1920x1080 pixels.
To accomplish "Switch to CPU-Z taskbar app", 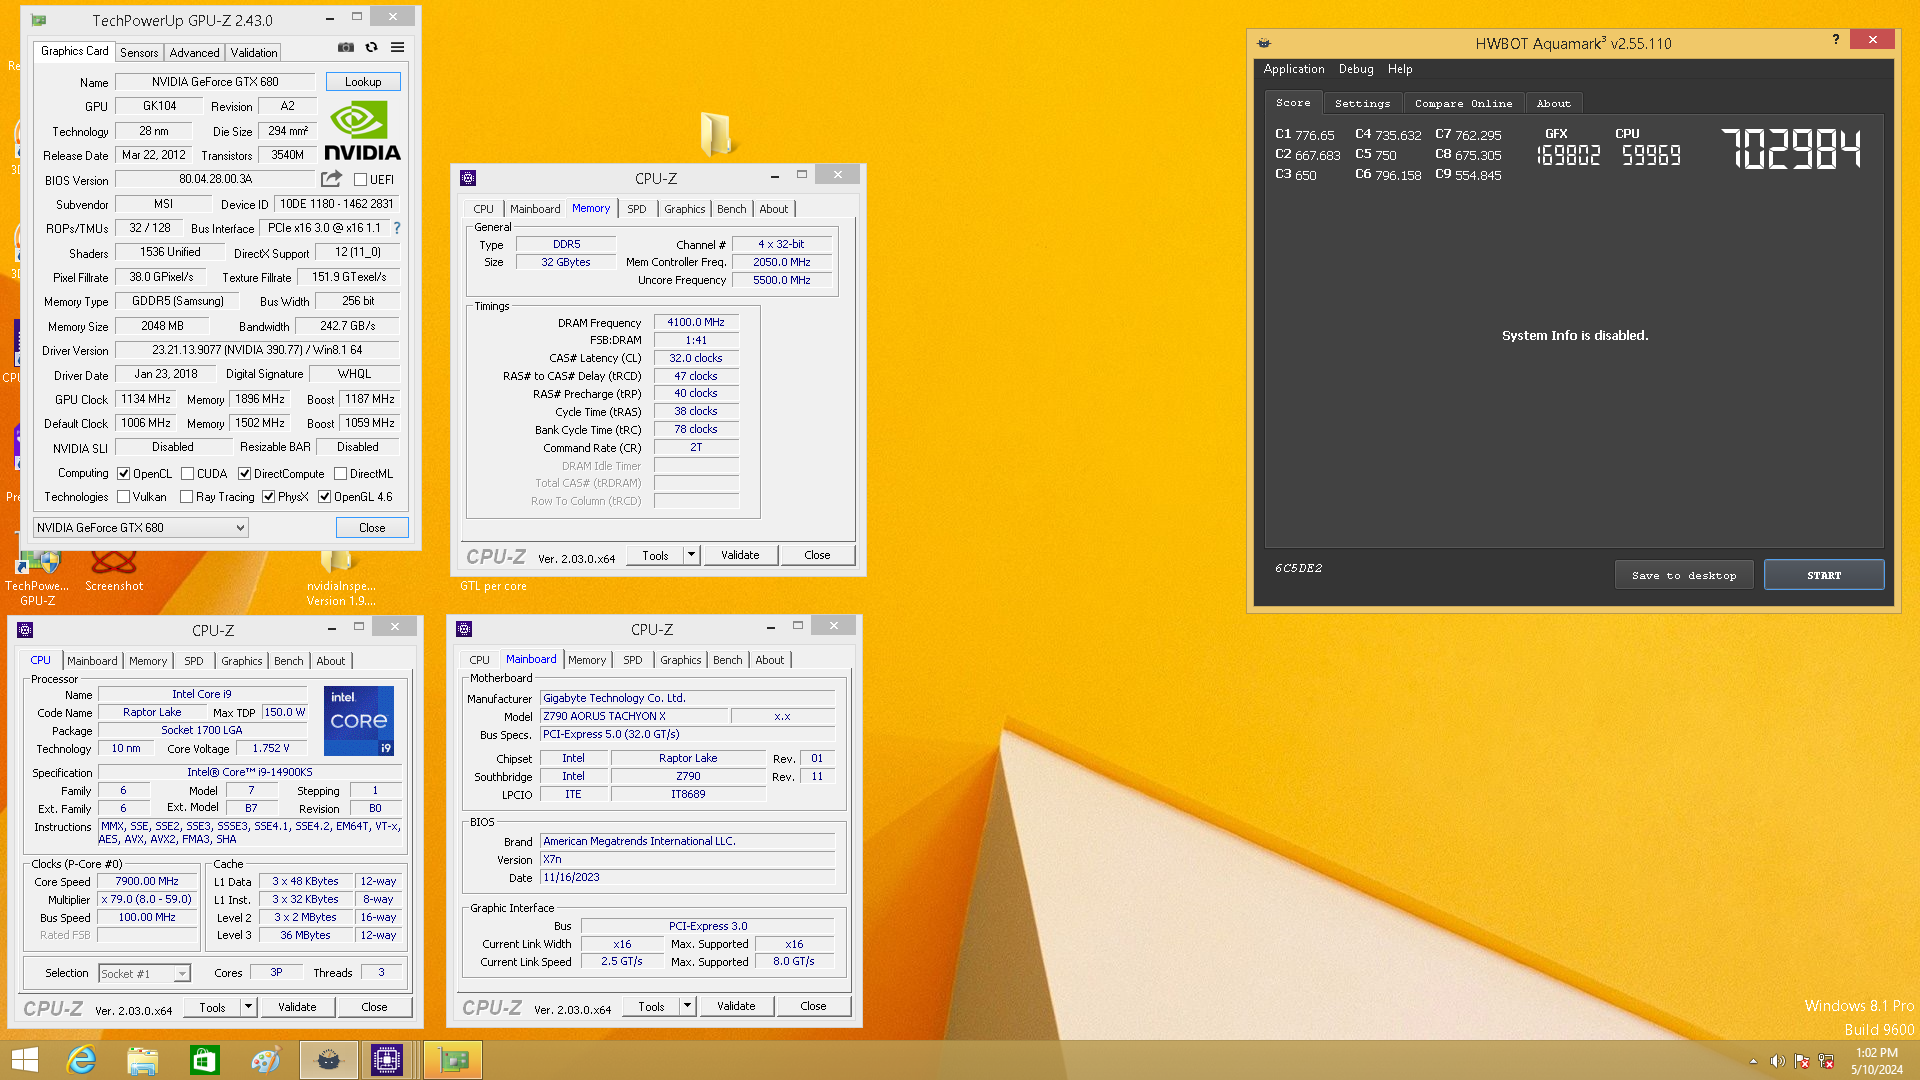I will [387, 1060].
